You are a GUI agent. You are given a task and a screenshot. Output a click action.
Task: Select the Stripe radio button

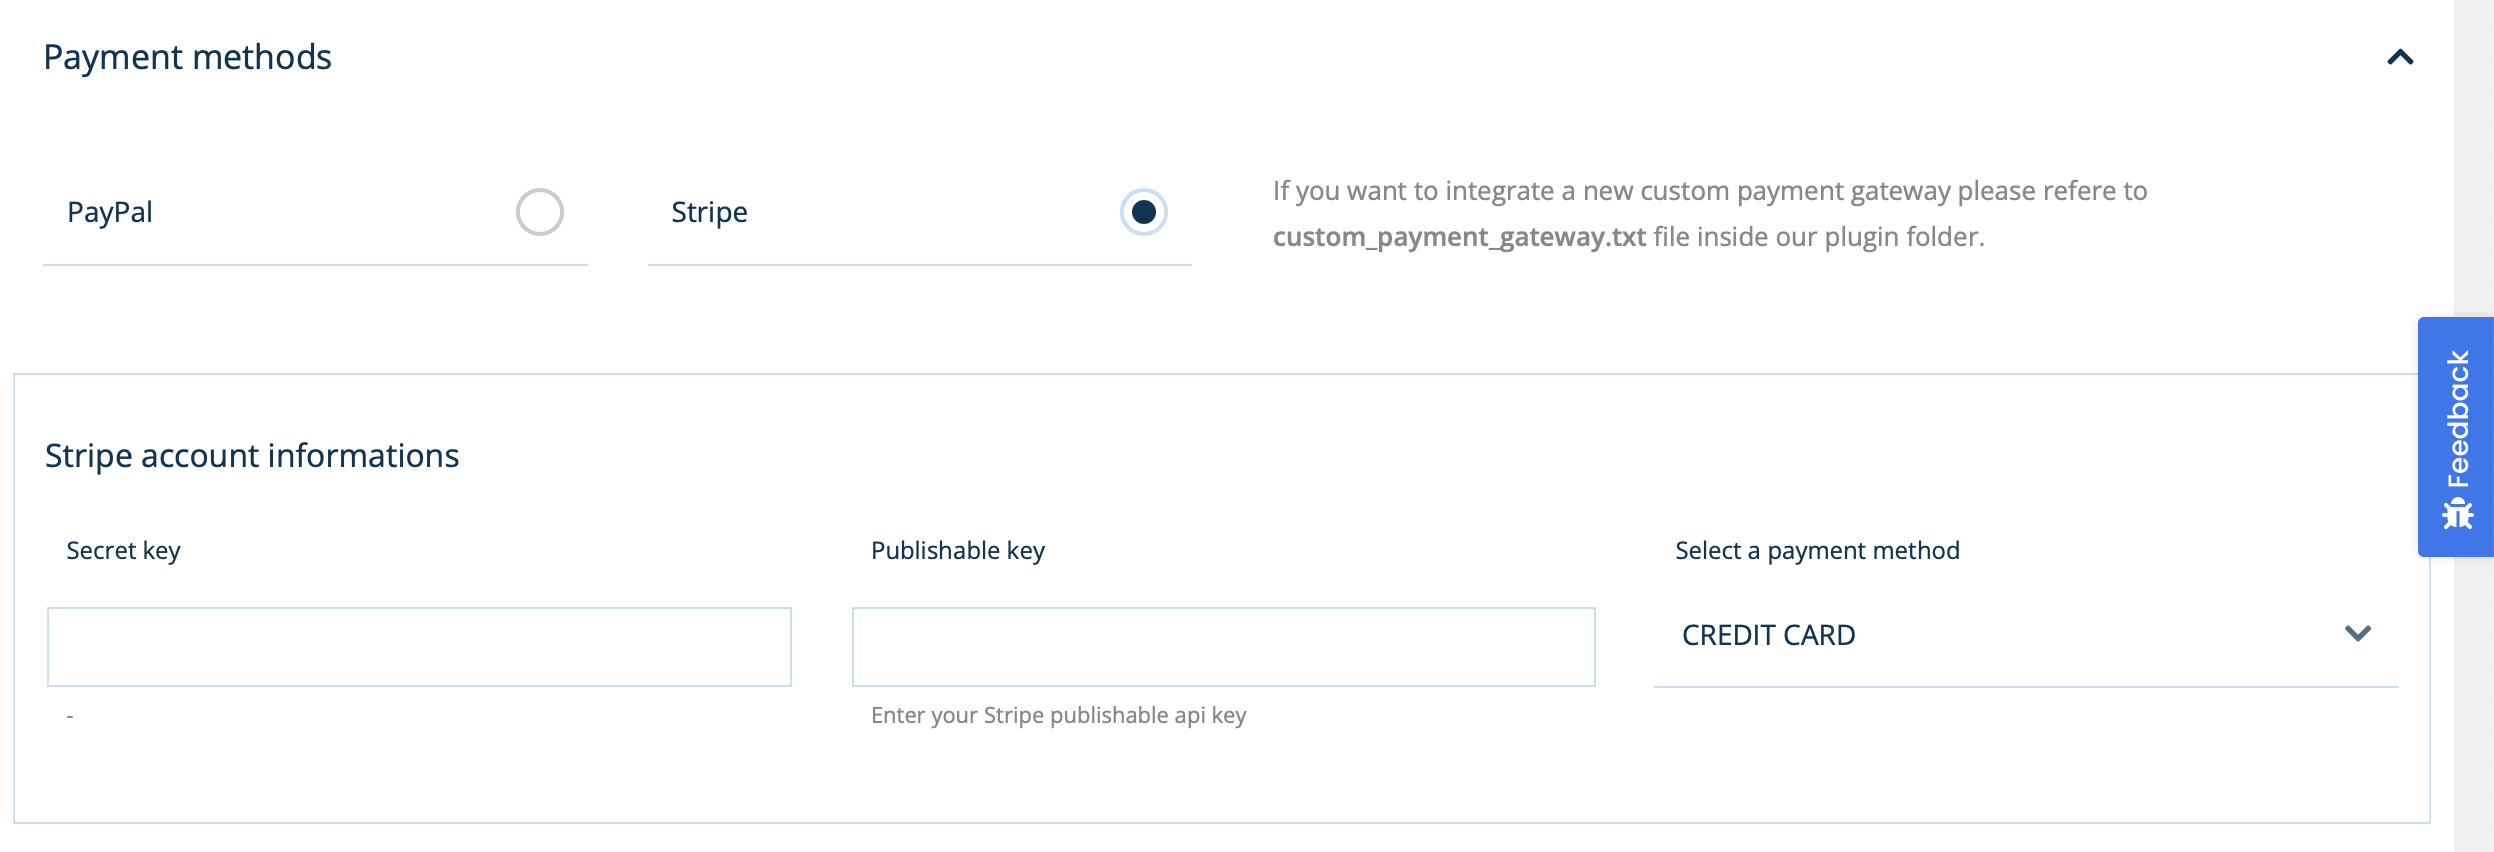(1143, 212)
